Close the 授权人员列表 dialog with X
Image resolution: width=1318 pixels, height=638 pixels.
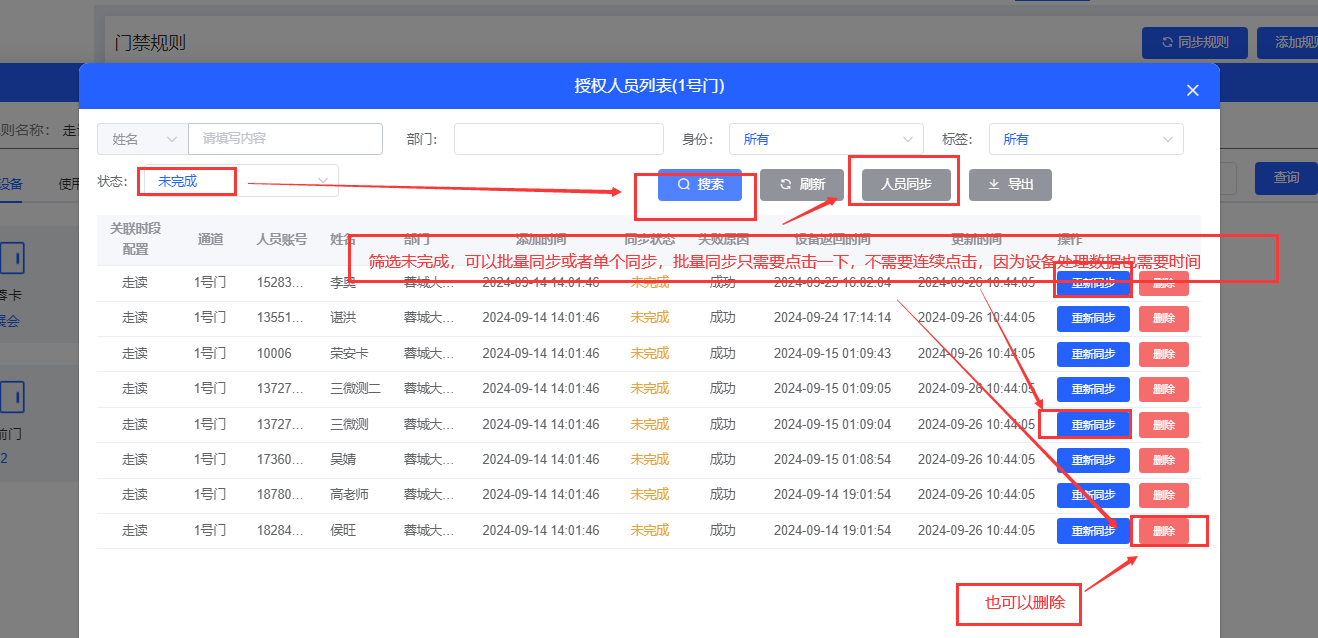[1192, 90]
